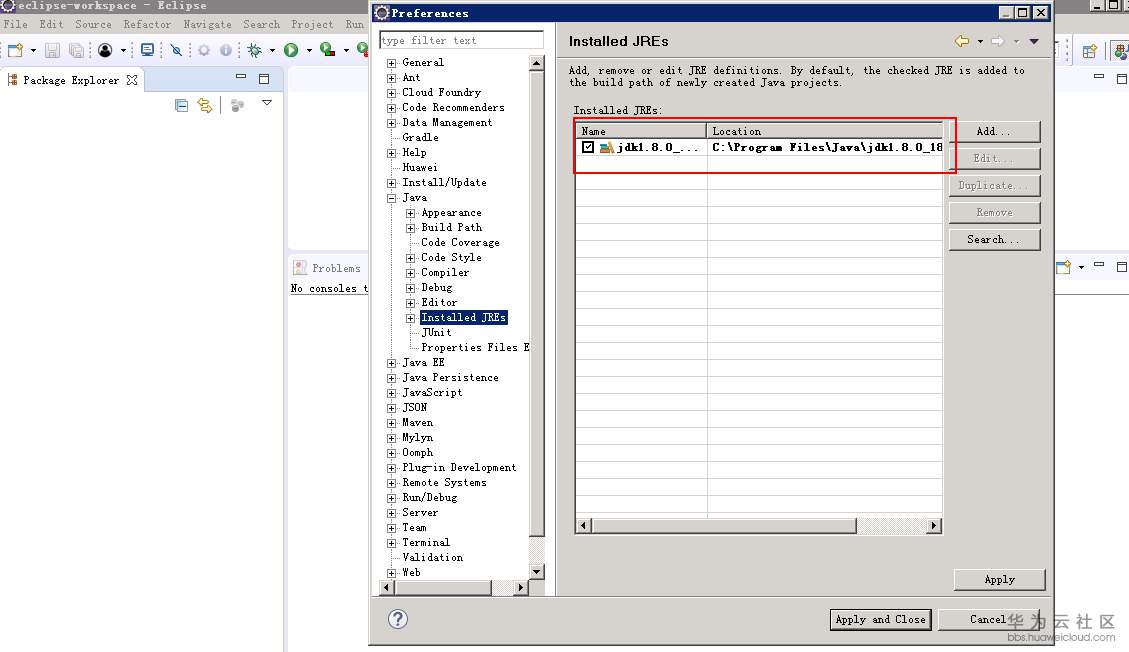
Task: Click the green Run icon
Action: (x=291, y=50)
